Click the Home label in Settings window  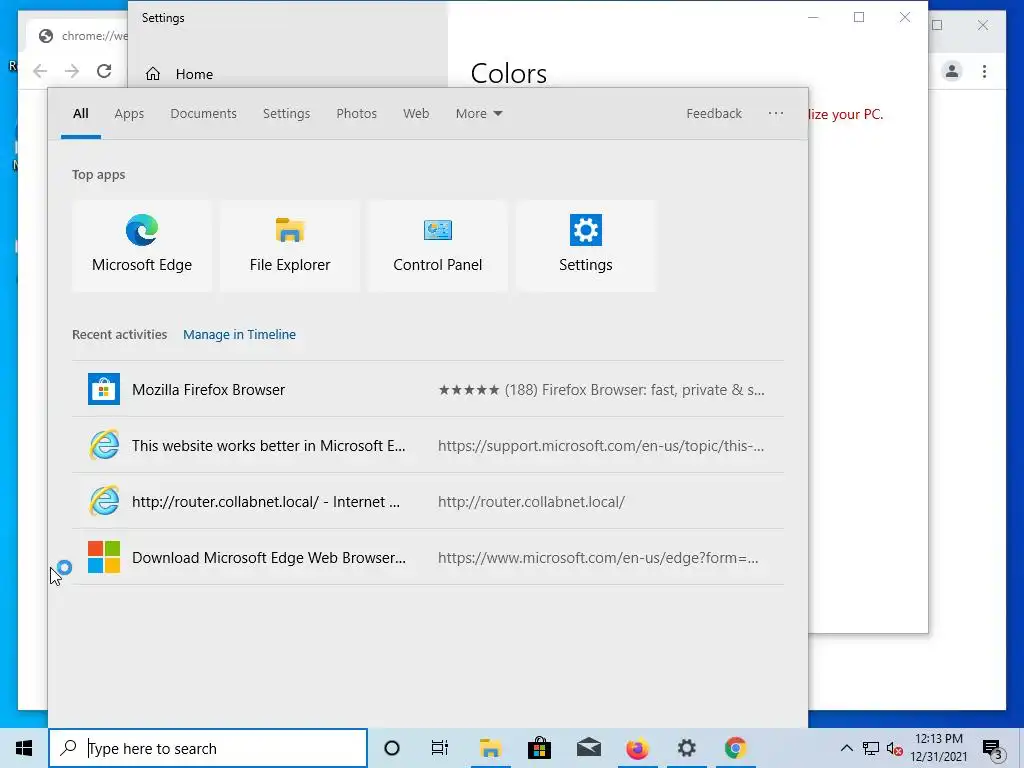(x=194, y=74)
